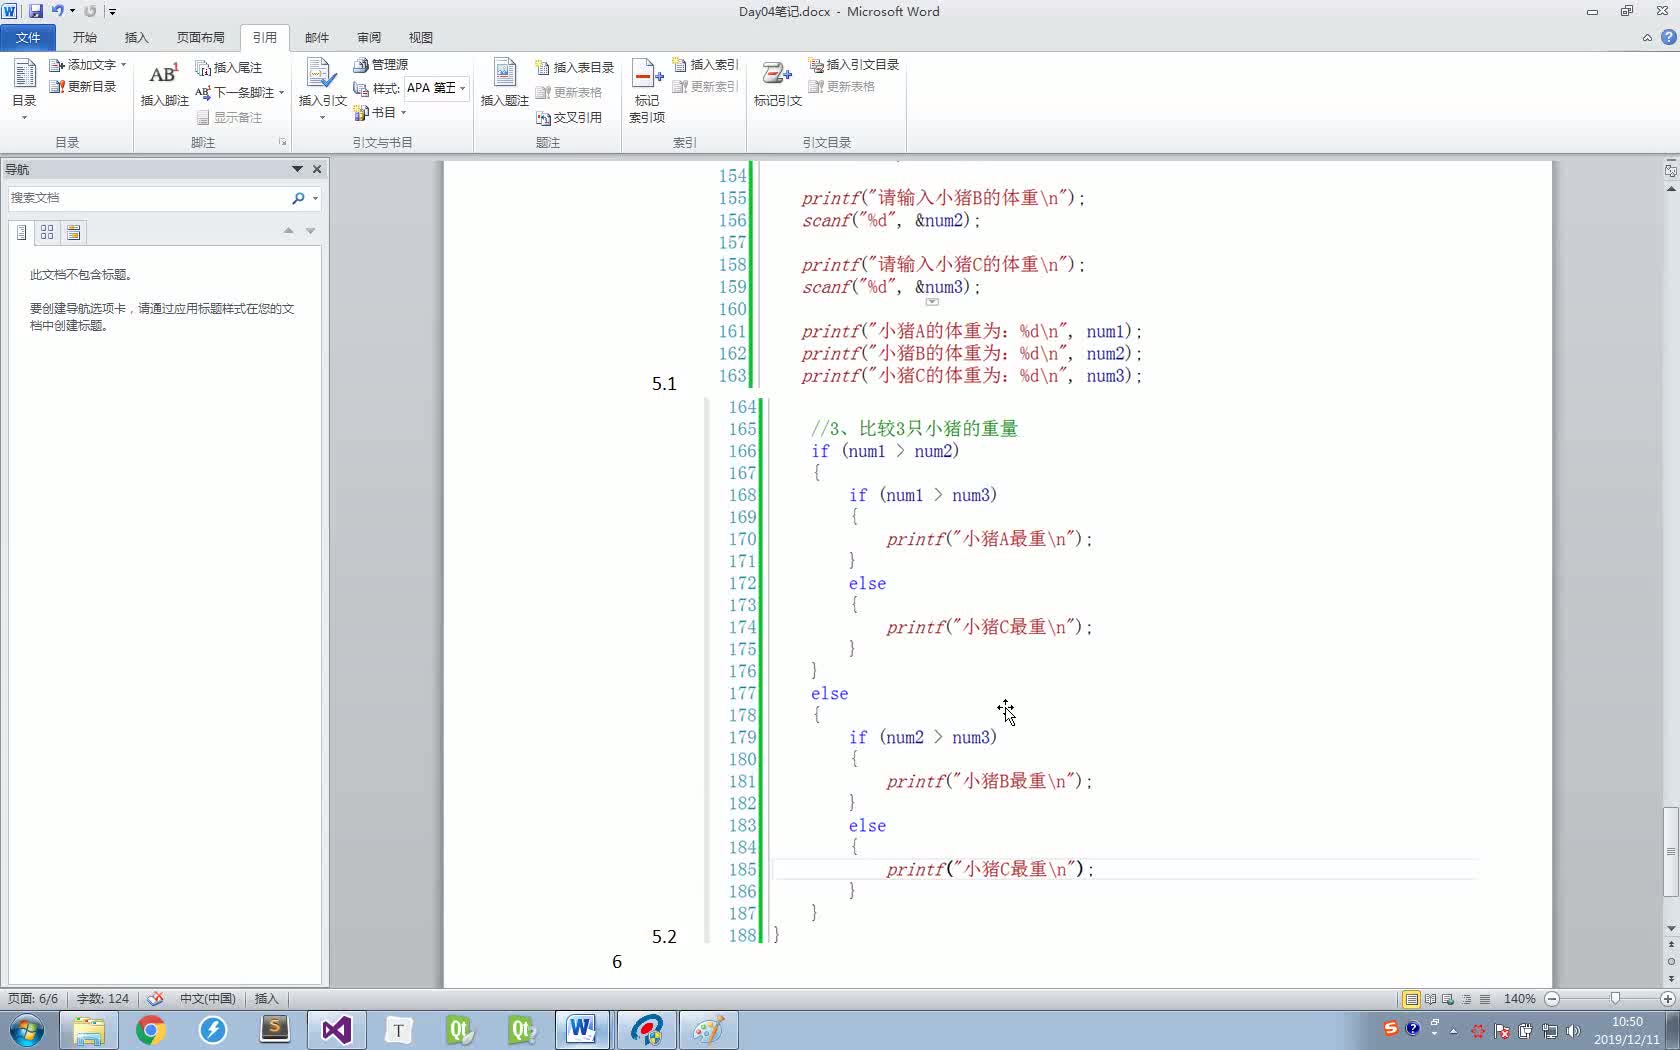The width and height of the screenshot is (1680, 1050).
Task: Switch to the 页面布局 Page Layout tab
Action: (200, 37)
